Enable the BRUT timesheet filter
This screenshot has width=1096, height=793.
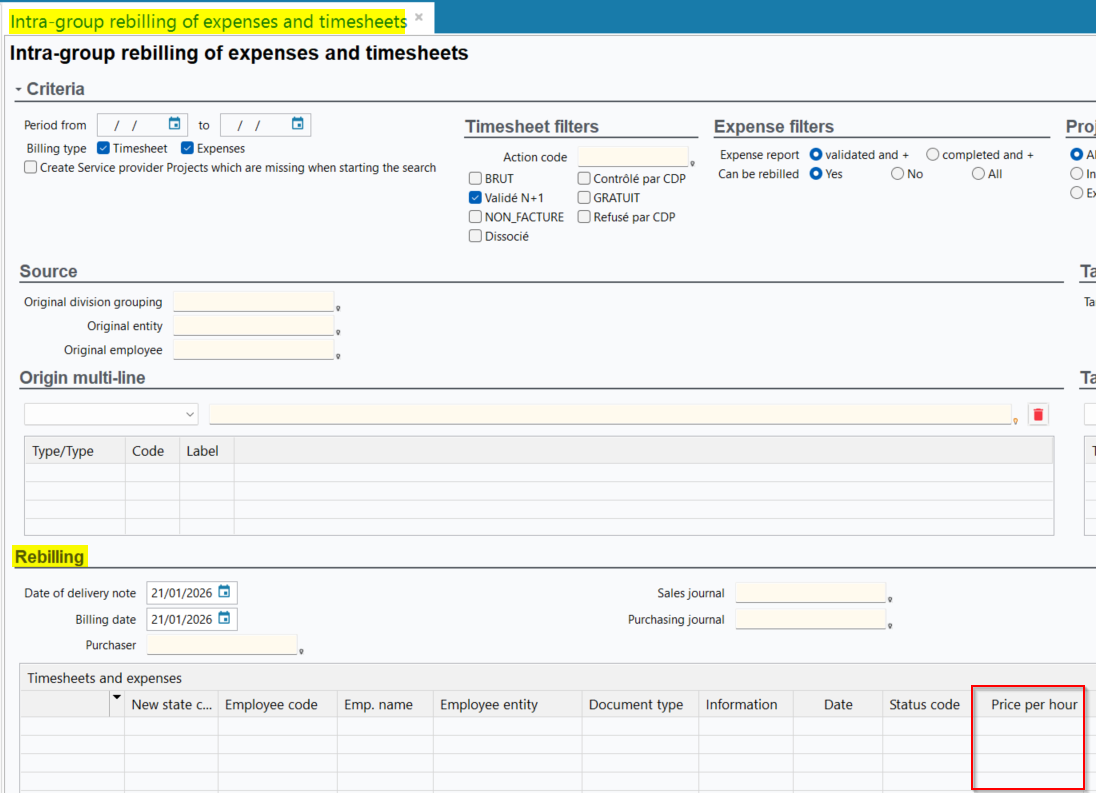475,178
